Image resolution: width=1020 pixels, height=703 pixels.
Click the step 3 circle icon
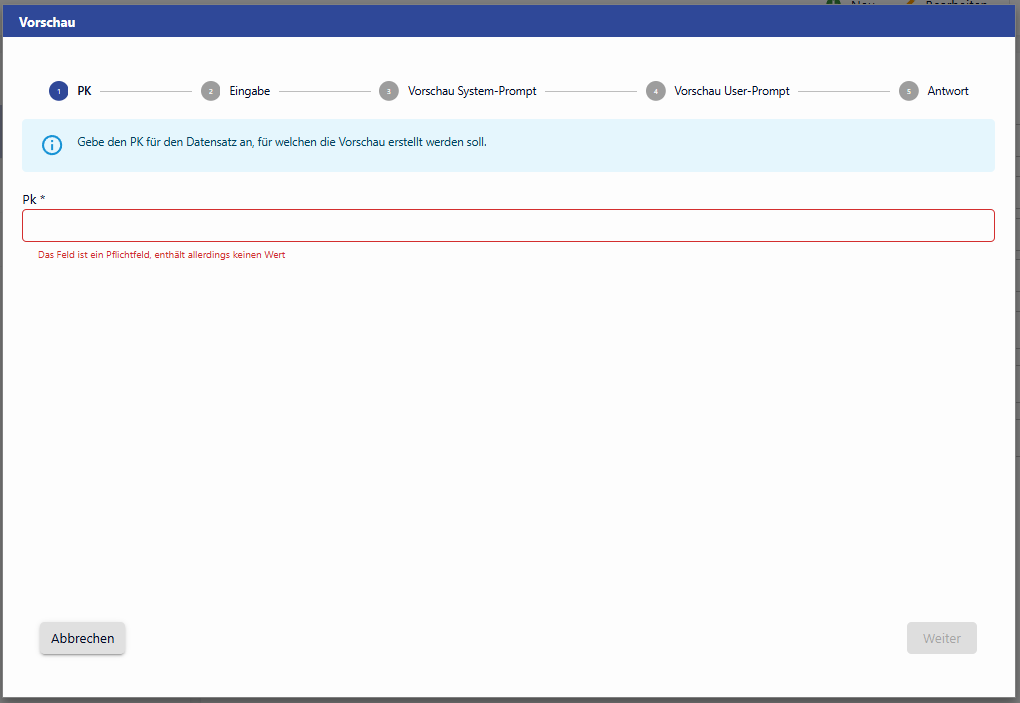tap(389, 91)
